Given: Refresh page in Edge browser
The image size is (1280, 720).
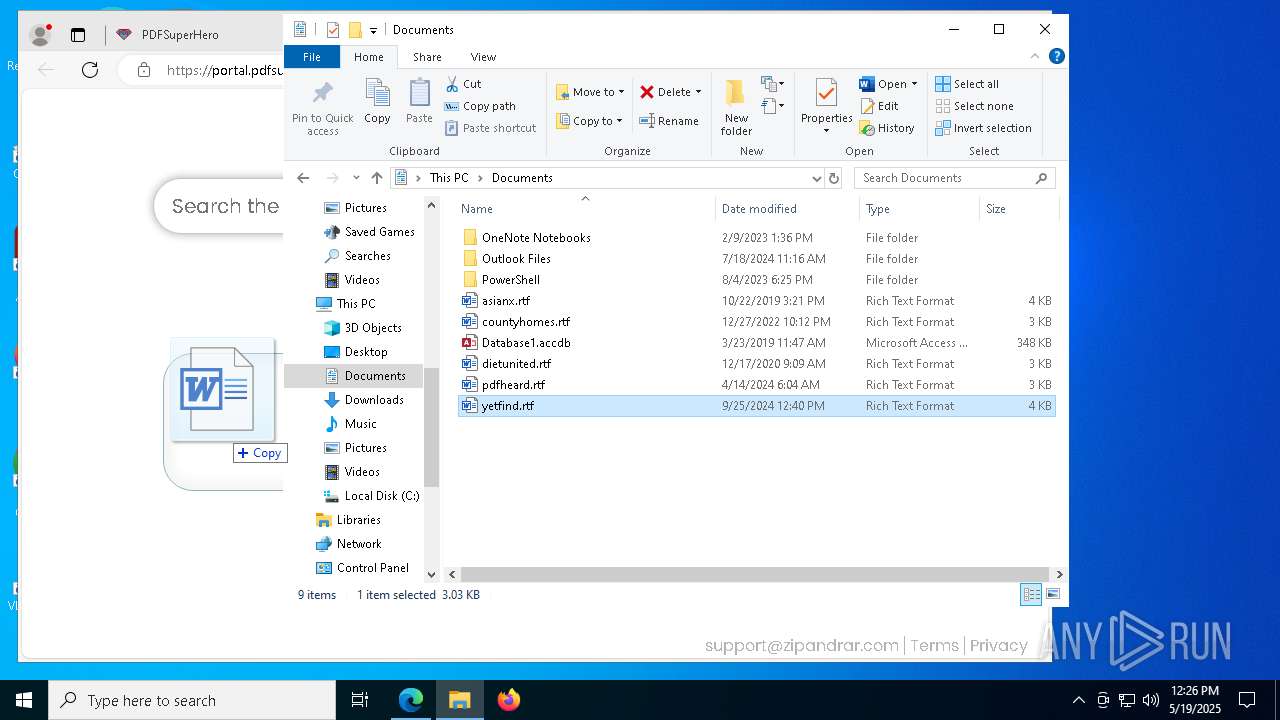Looking at the screenshot, I should pyautogui.click(x=90, y=69).
